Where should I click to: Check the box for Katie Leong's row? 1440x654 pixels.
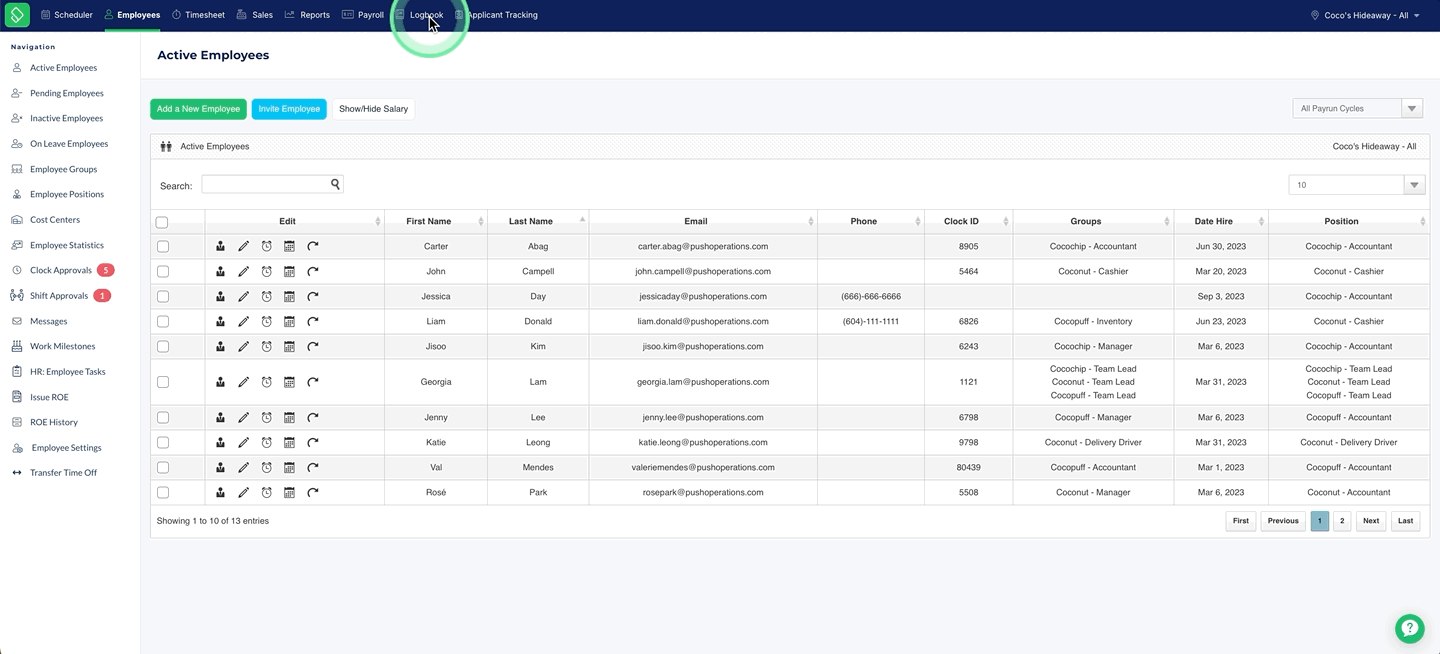163,442
